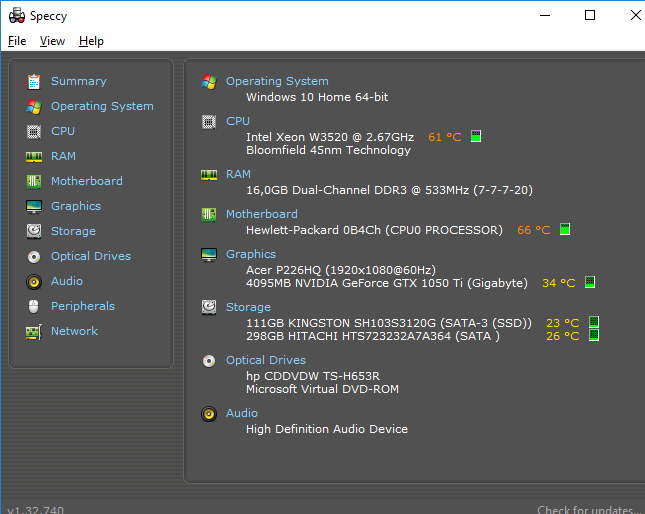
Task: View Graphics section from sidebar
Action: [x=76, y=206]
